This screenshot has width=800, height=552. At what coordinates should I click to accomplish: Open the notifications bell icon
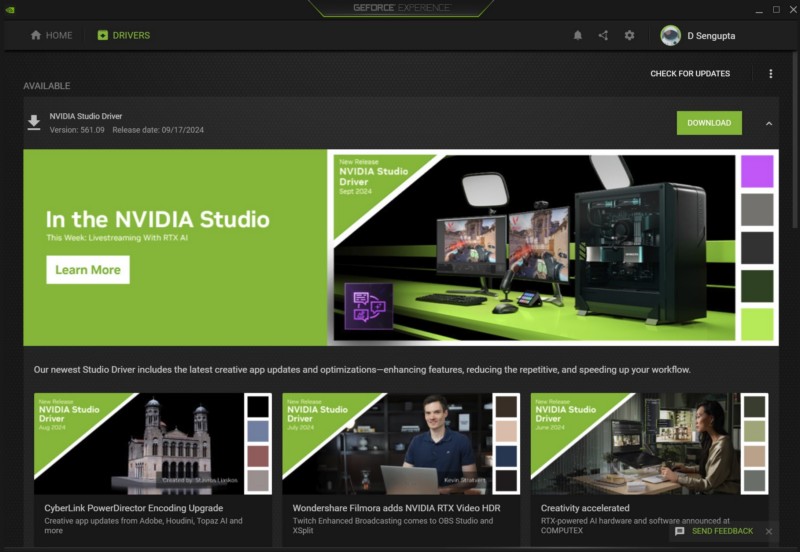point(578,35)
